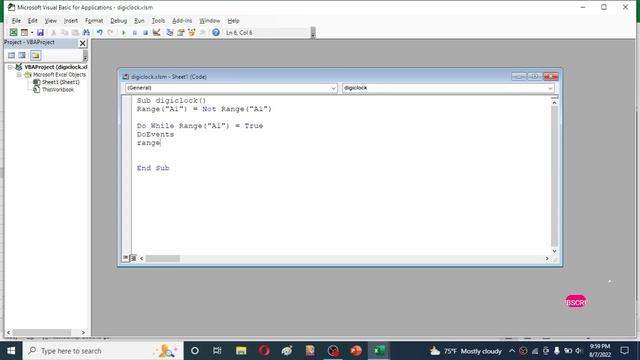The width and height of the screenshot is (640, 360).
Task: Open the Edit menu
Action: 33,20
